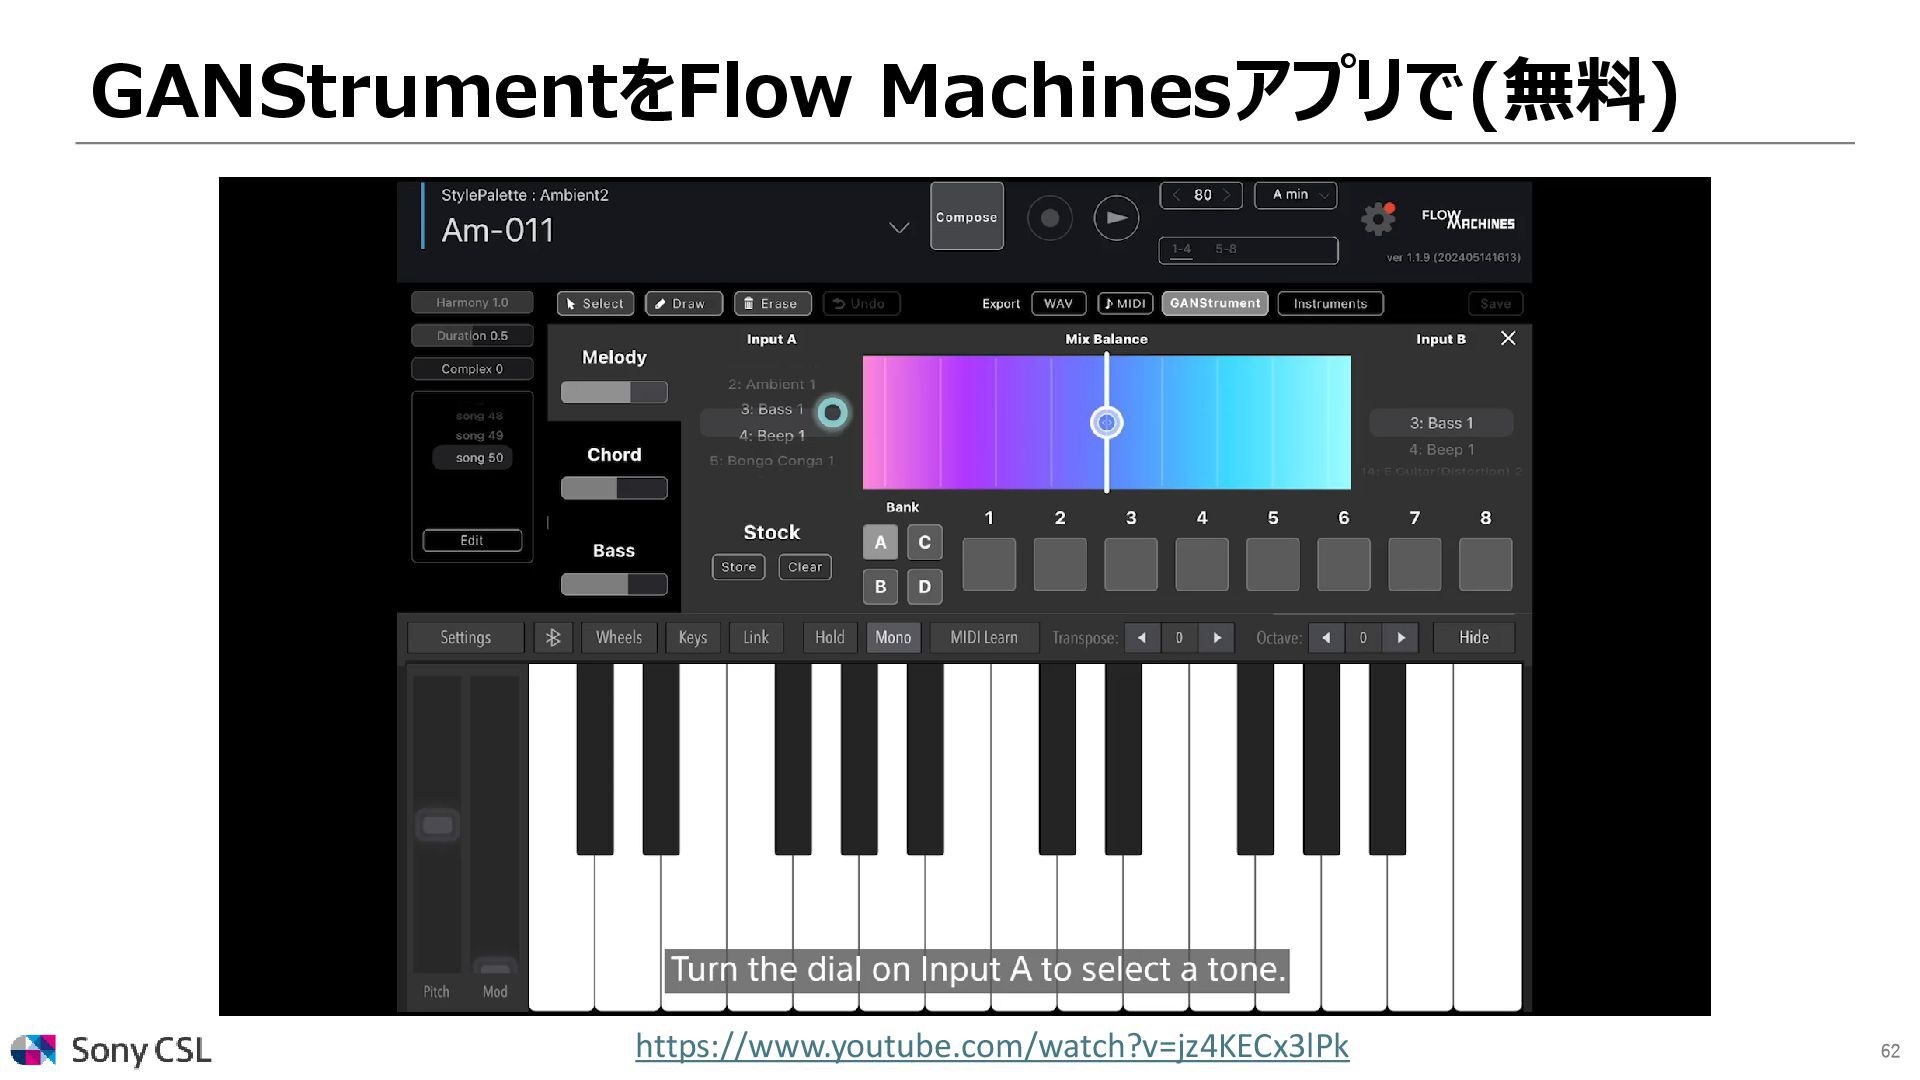Click the Compose button

tap(967, 216)
